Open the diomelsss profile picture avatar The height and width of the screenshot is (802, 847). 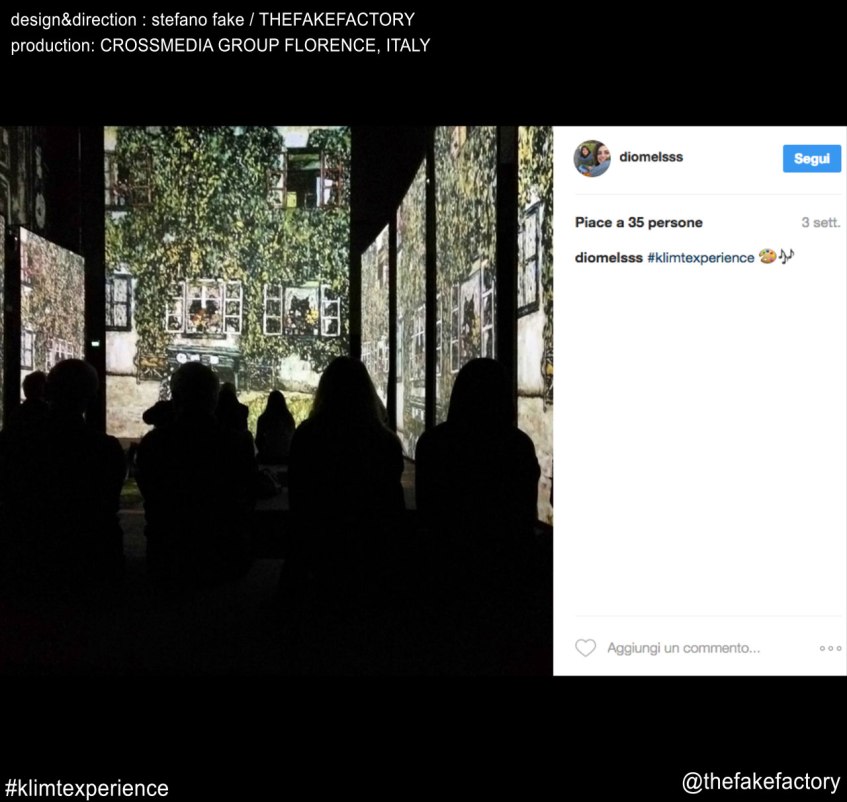(x=592, y=158)
